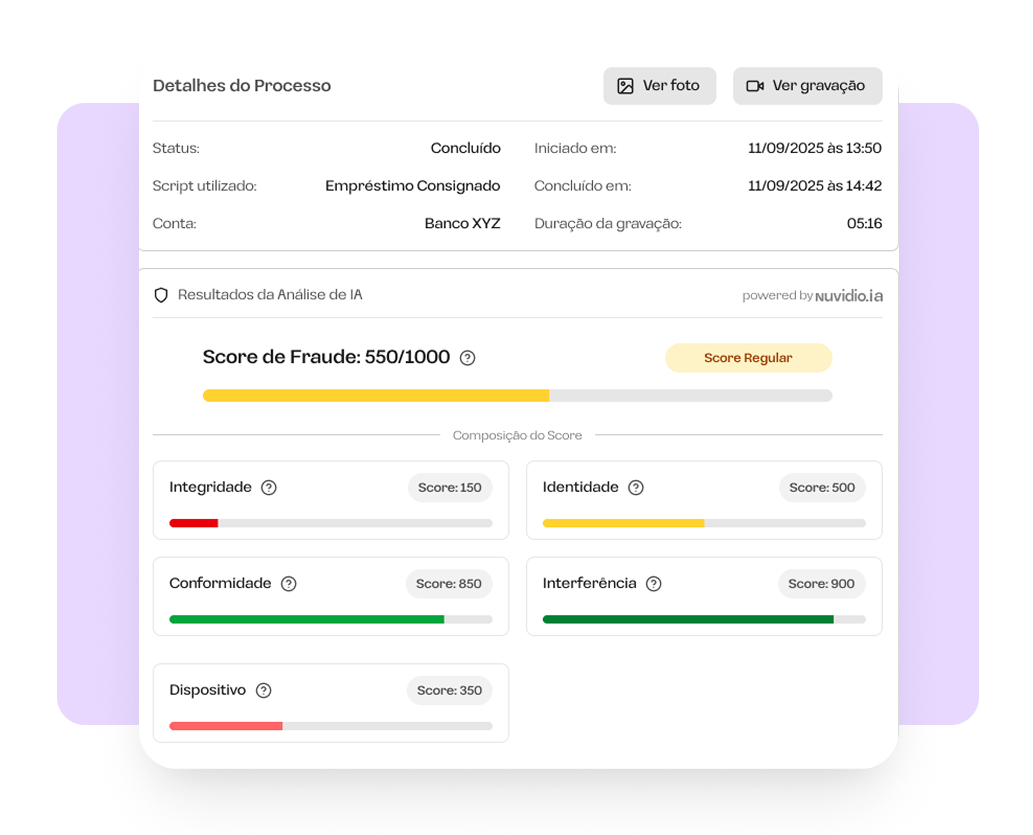
Task: Click the Detalhes do Processo heading
Action: [242, 86]
